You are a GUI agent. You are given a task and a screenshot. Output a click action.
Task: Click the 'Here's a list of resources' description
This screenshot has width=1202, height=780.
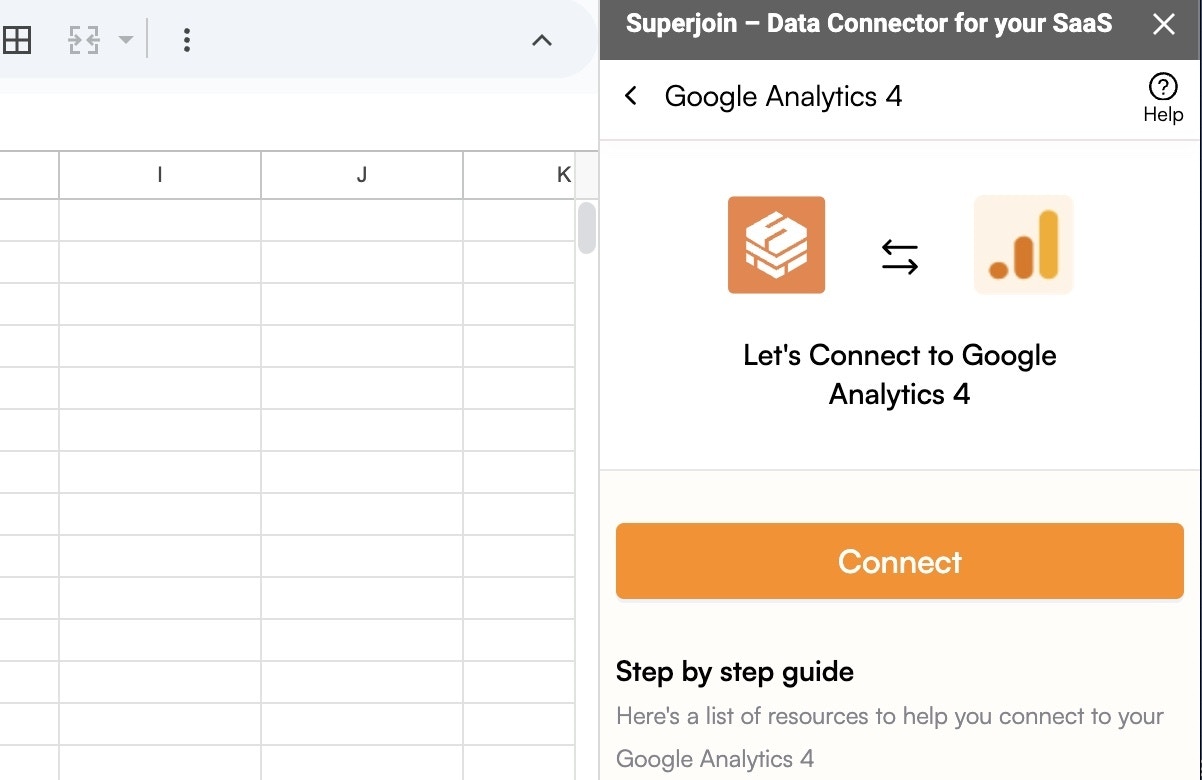890,737
